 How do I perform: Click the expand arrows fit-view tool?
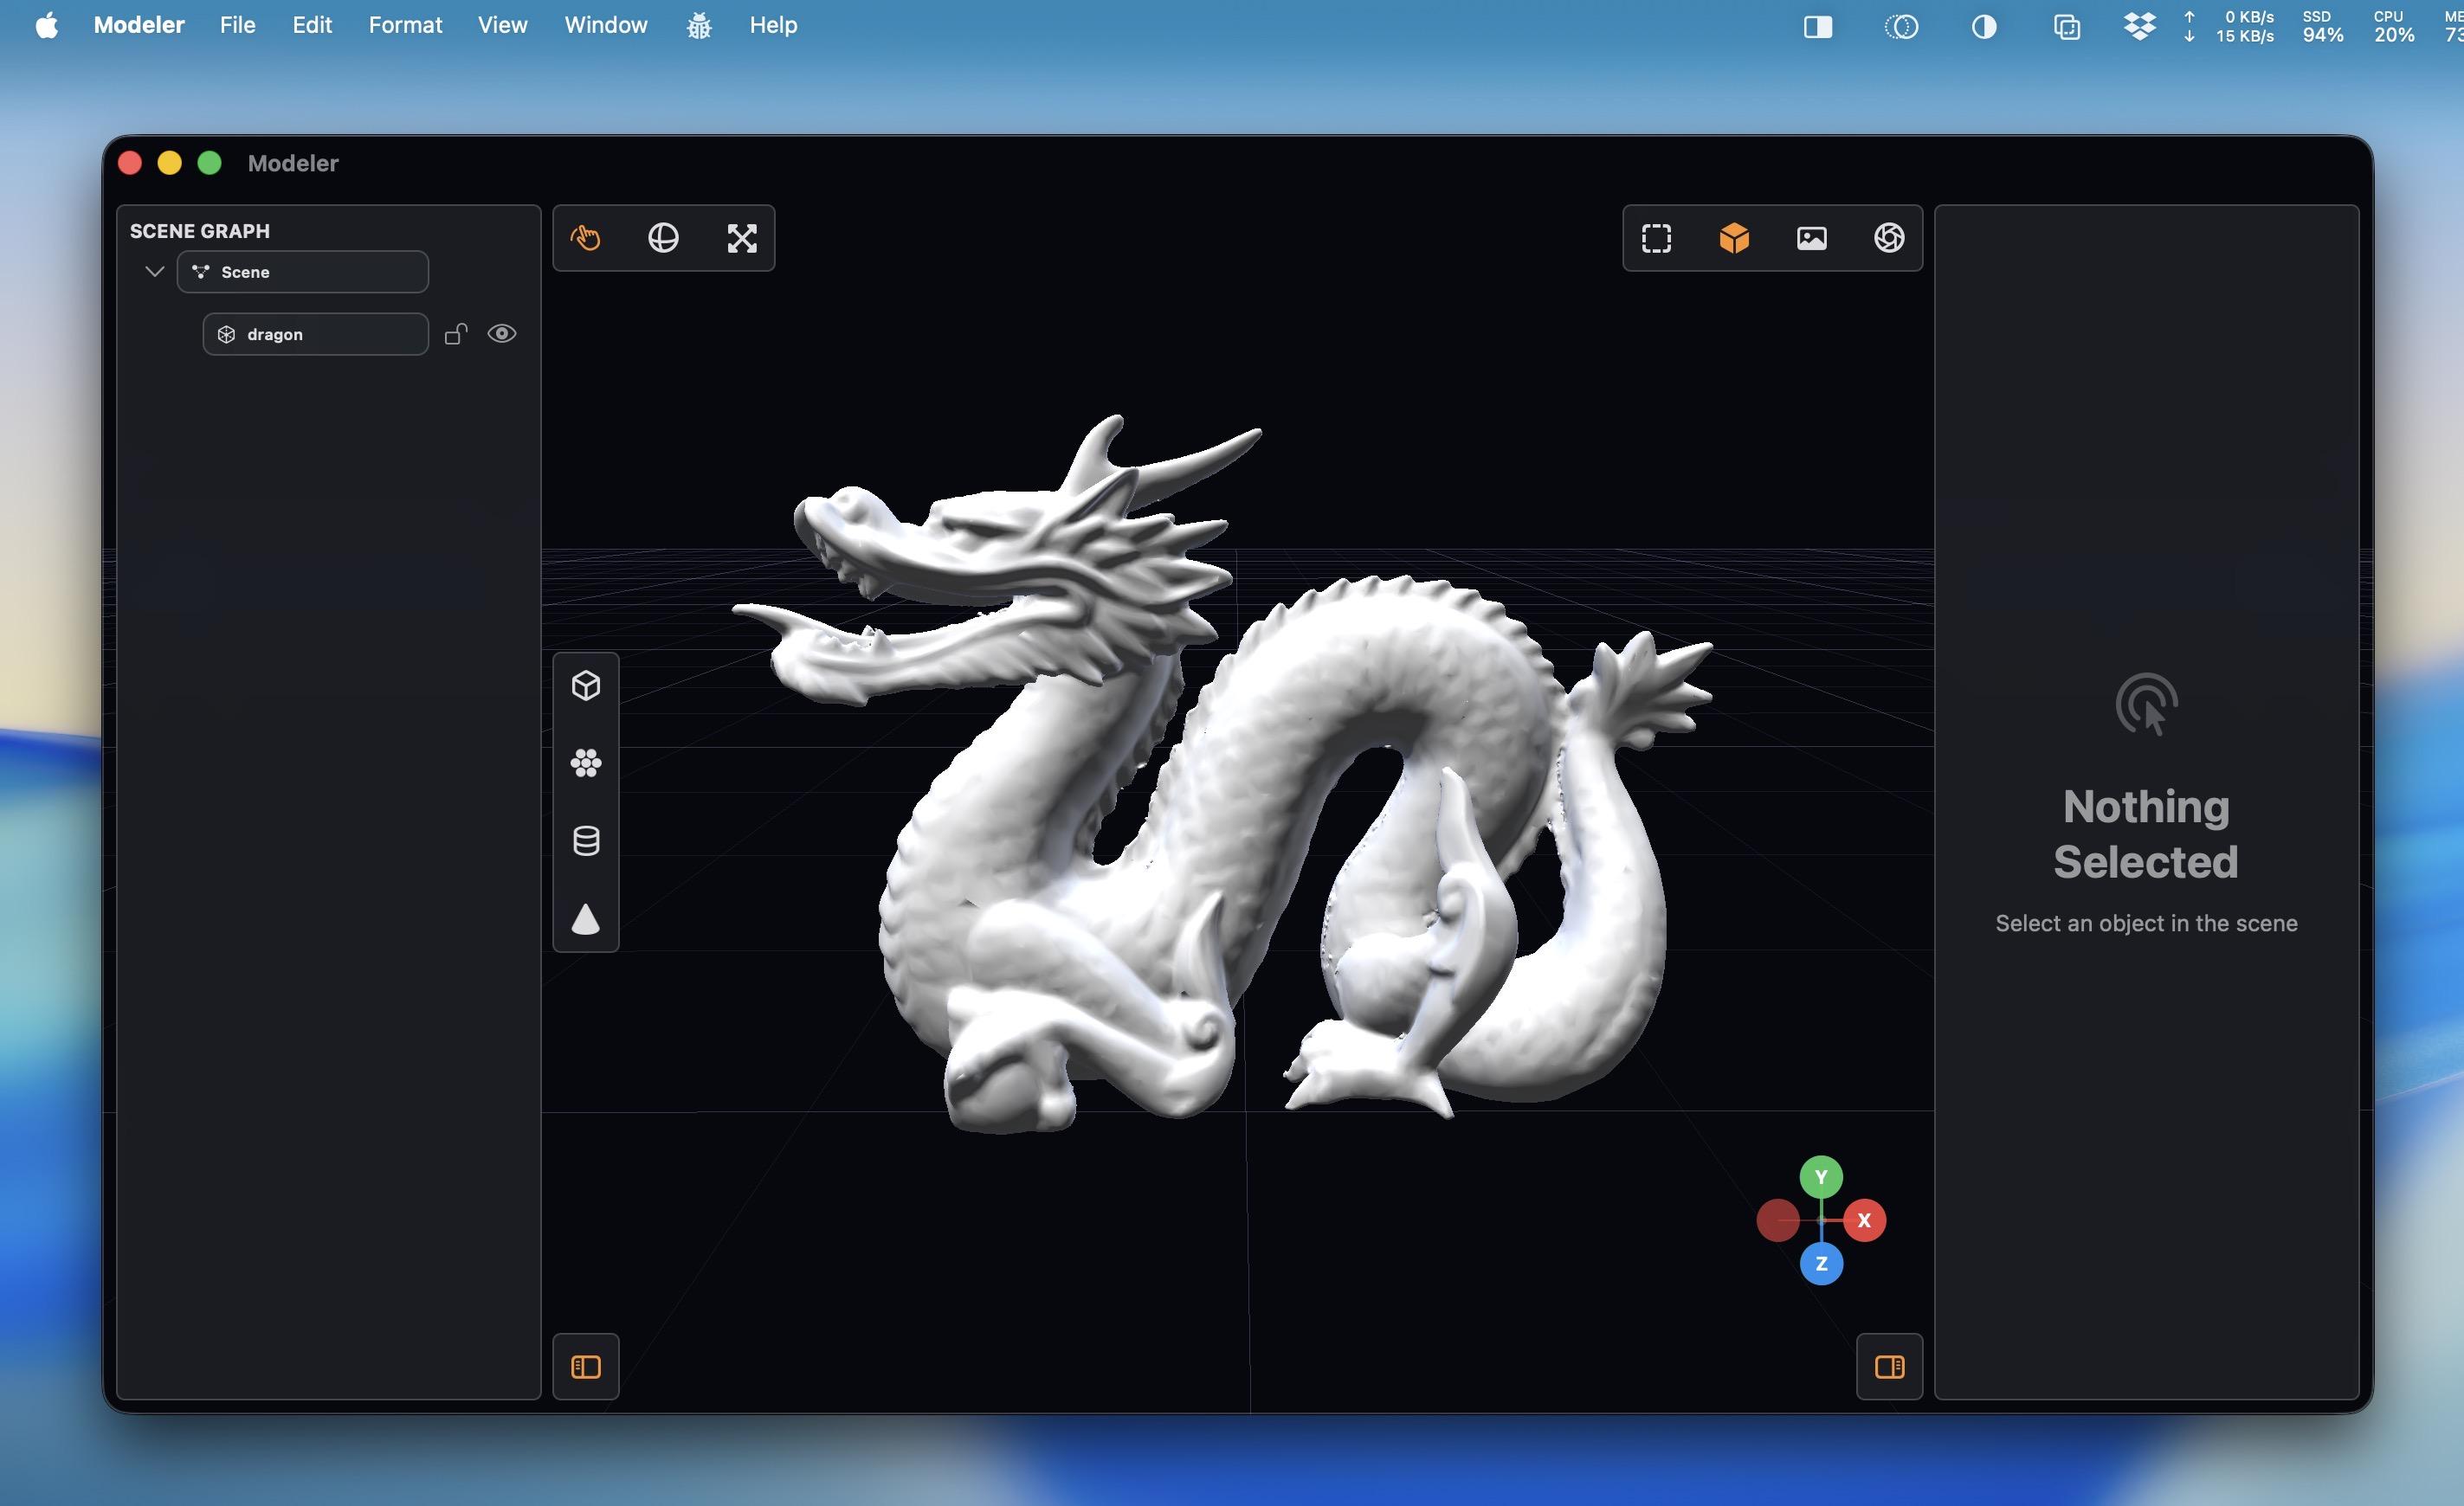click(742, 238)
